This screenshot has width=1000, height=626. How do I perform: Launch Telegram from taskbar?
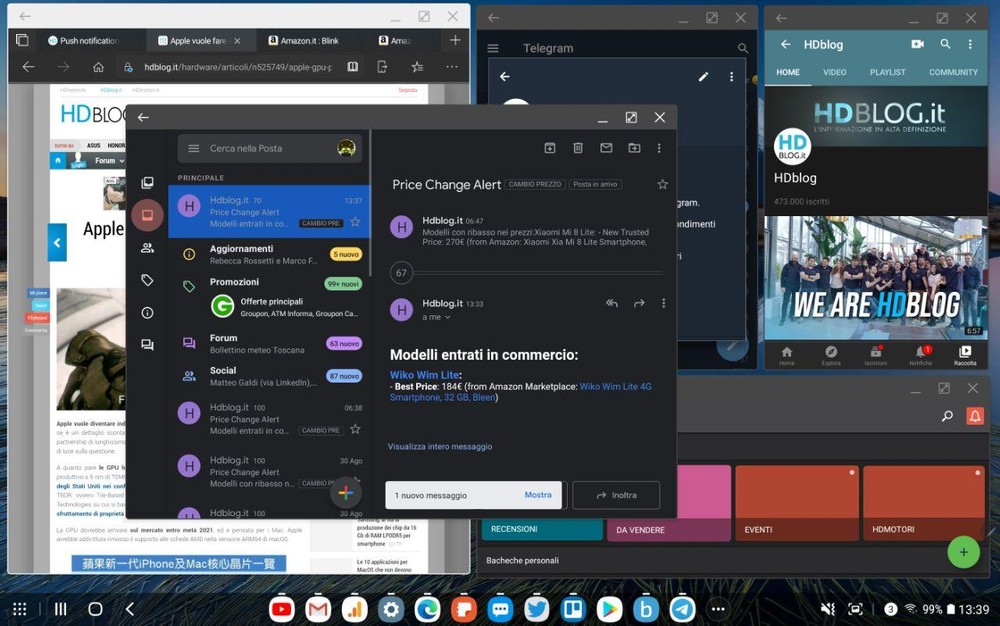[x=682, y=609]
